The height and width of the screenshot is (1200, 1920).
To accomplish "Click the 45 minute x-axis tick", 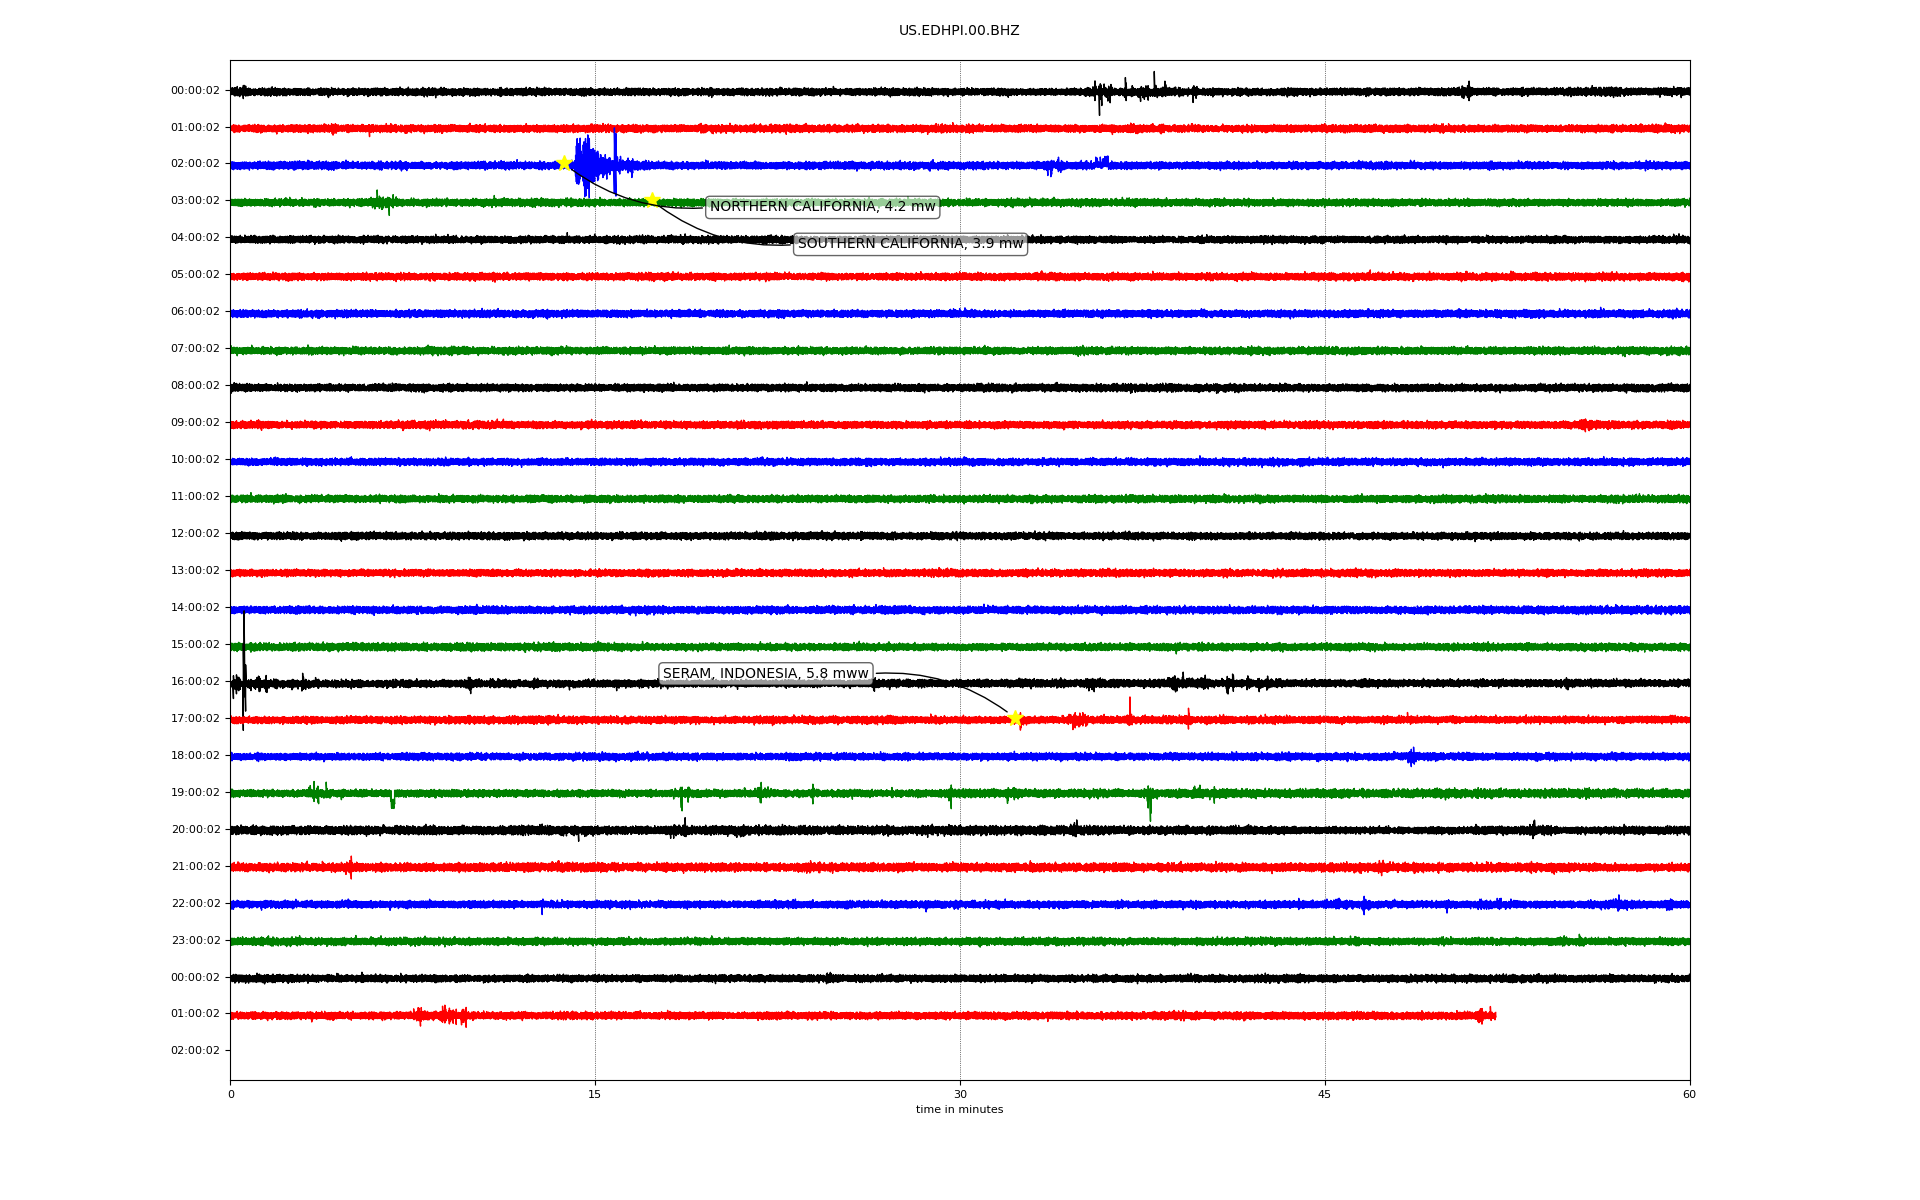I will (x=1324, y=1094).
